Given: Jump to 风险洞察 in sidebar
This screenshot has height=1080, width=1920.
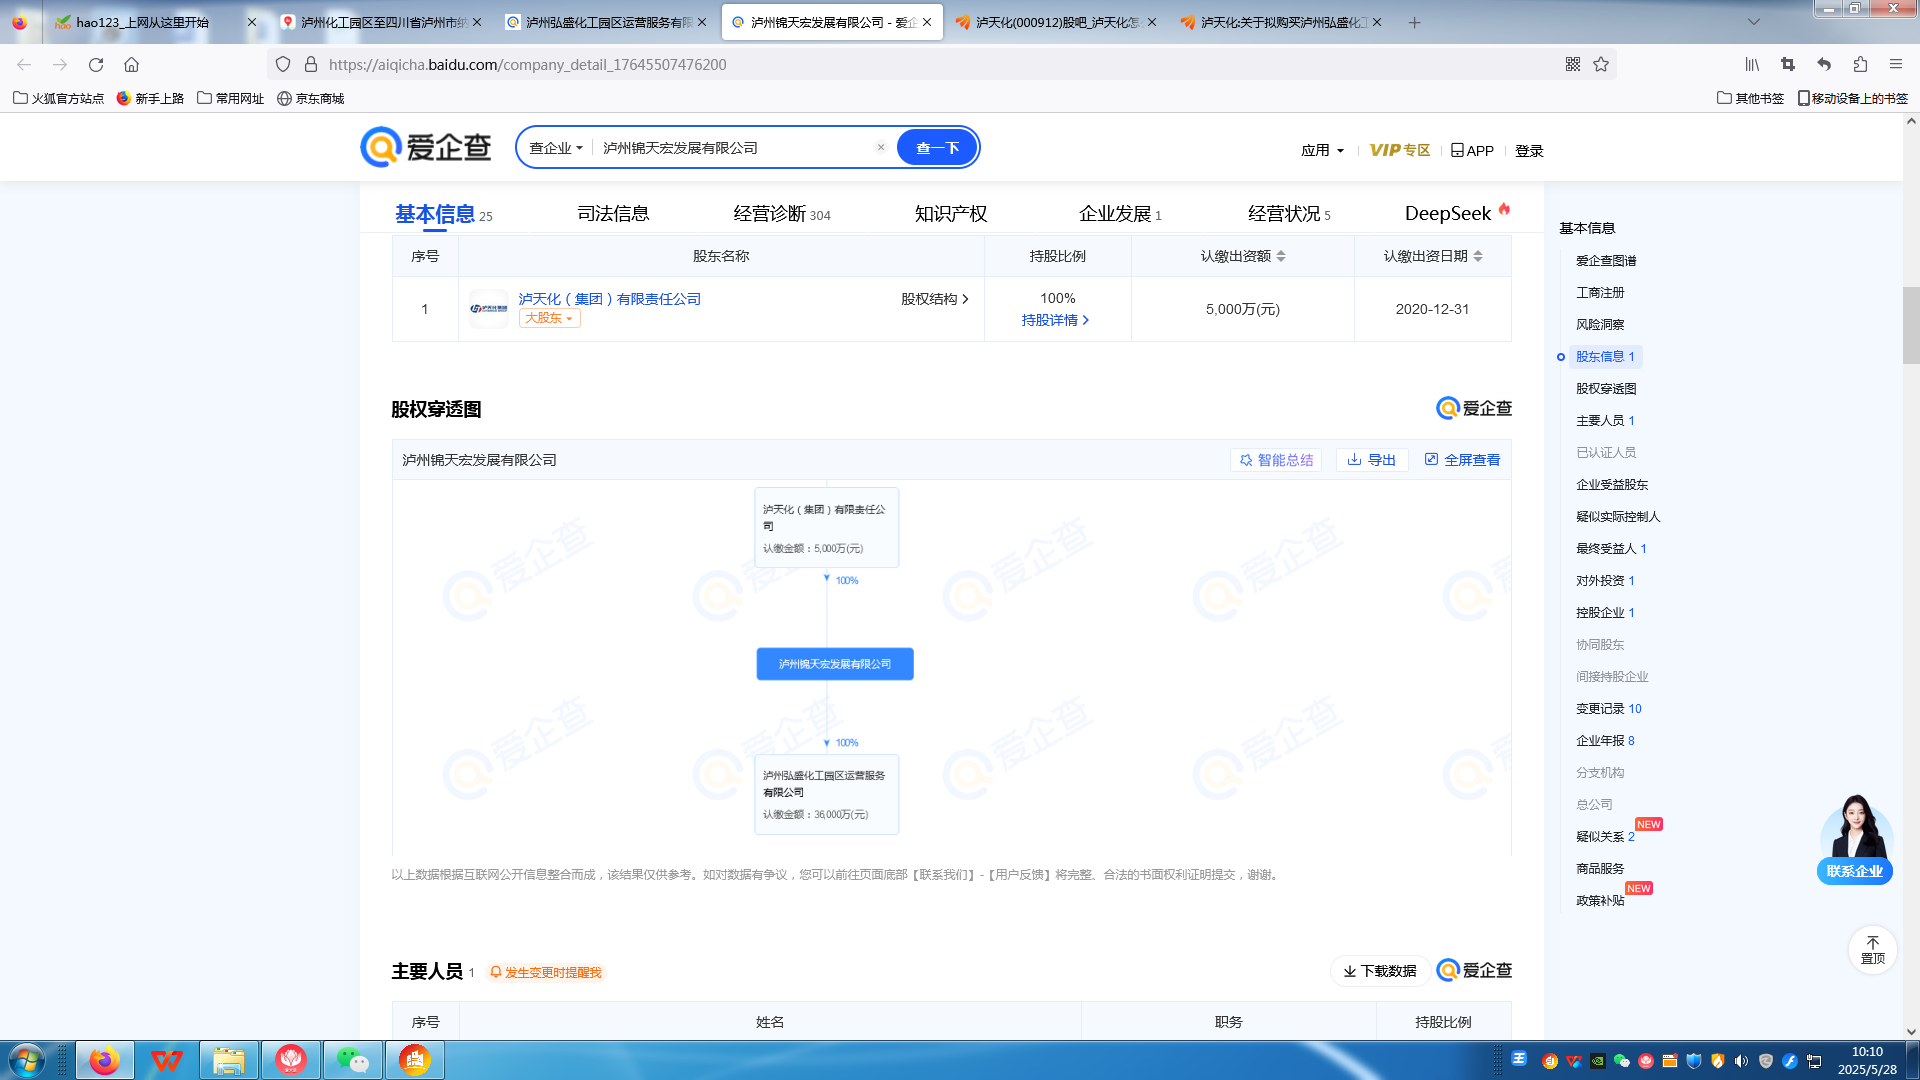Looking at the screenshot, I should pyautogui.click(x=1600, y=325).
